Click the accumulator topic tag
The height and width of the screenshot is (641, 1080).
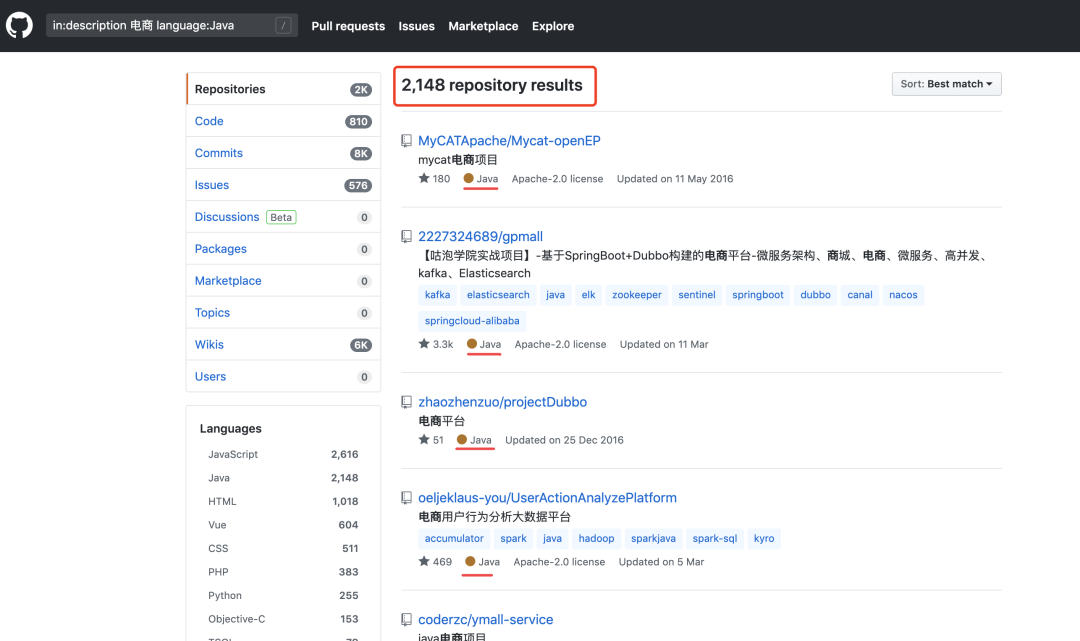pyautogui.click(x=454, y=538)
